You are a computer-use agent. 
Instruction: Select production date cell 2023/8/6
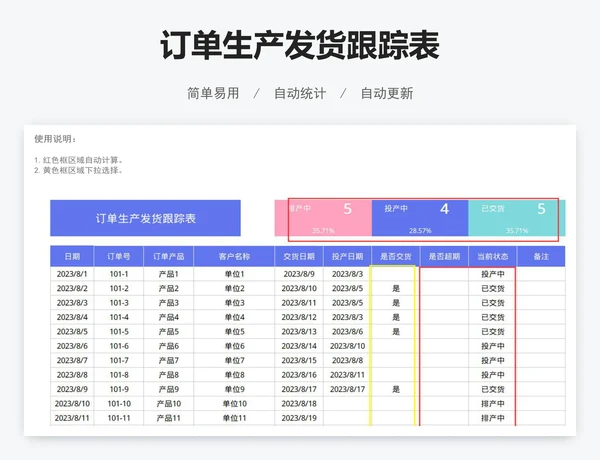(x=347, y=332)
